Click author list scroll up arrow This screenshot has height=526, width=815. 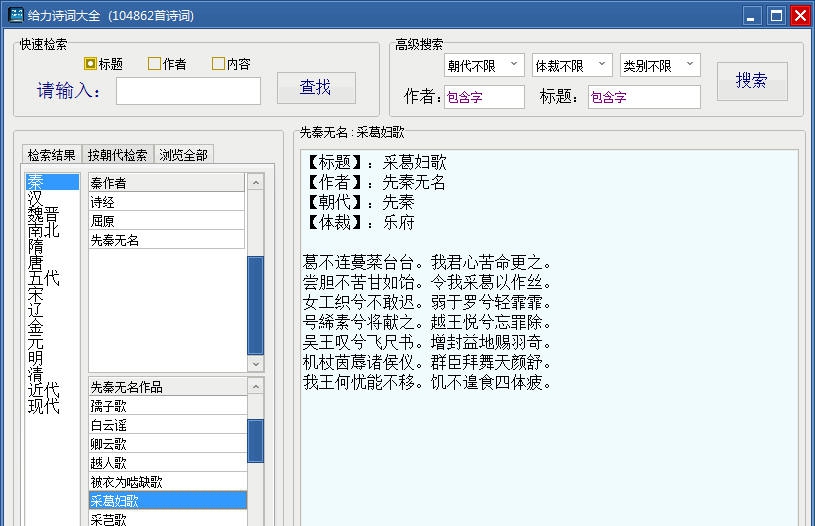(255, 182)
